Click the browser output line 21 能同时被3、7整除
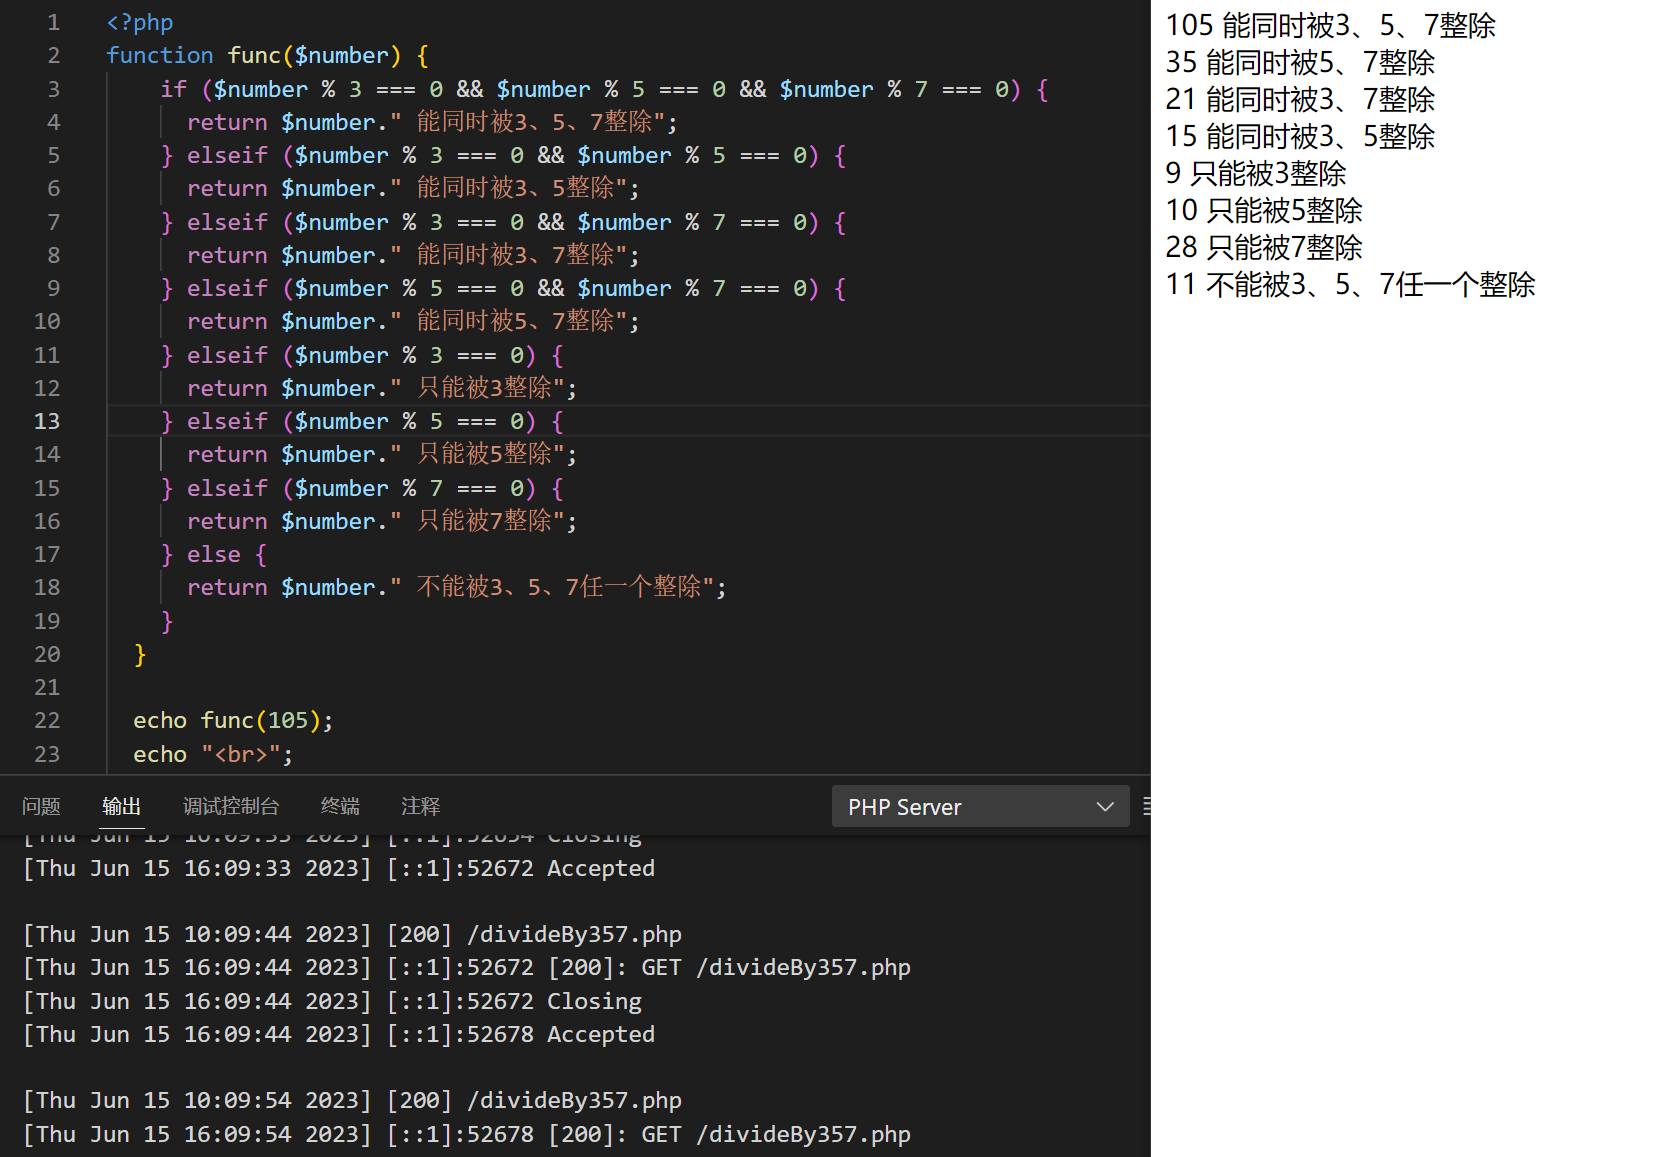The height and width of the screenshot is (1157, 1679). click(x=1300, y=99)
